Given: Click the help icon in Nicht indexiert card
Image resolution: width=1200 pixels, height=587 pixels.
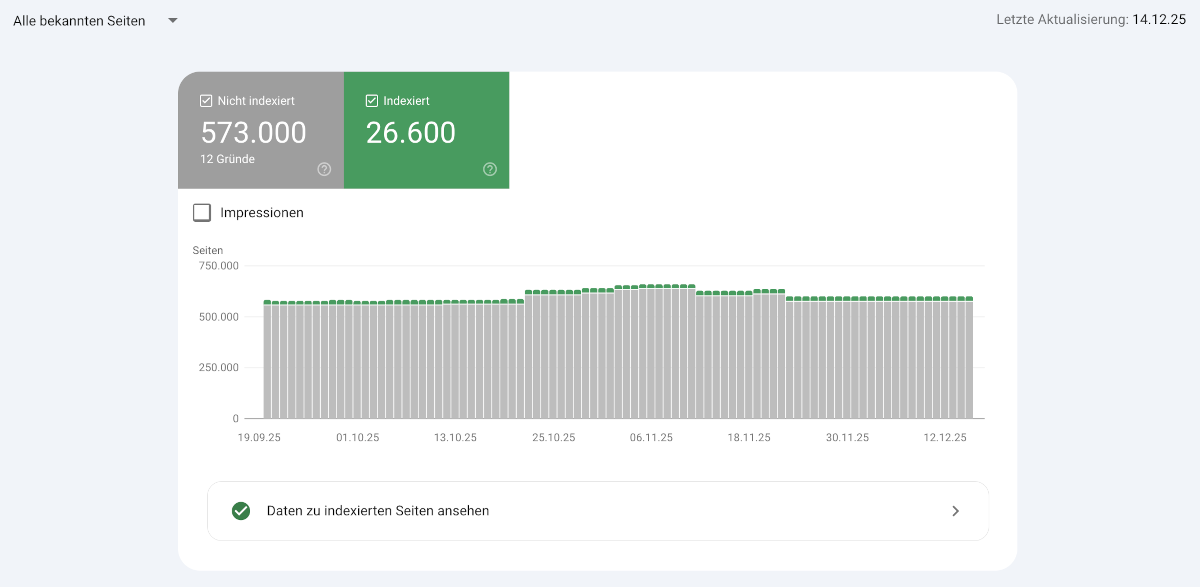Looking at the screenshot, I should point(324,169).
